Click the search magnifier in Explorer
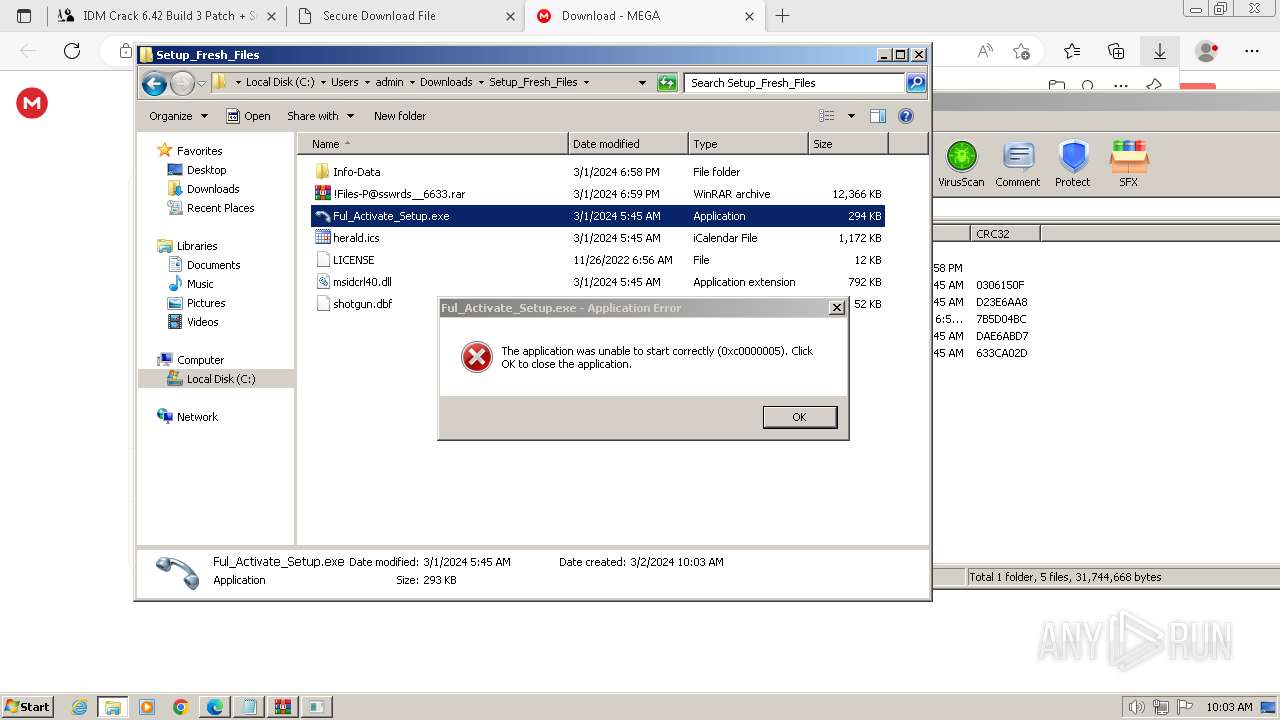 tap(915, 83)
